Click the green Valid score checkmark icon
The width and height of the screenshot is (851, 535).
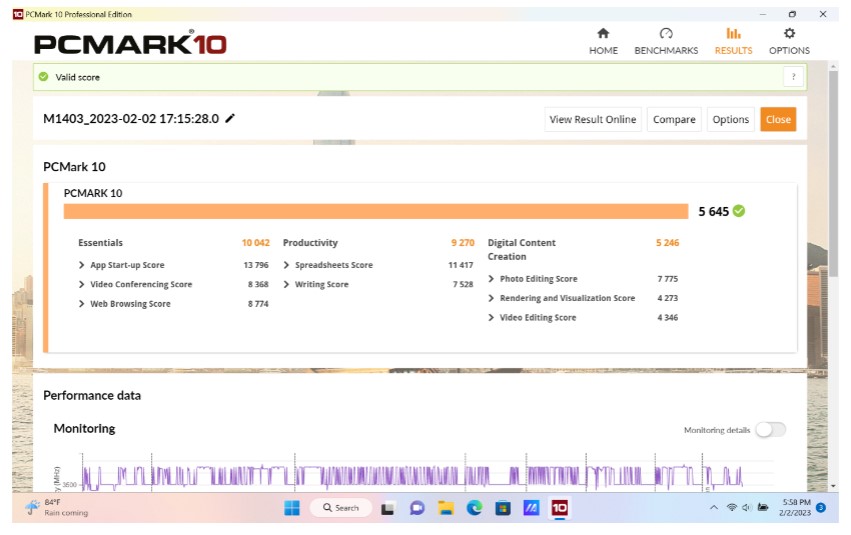point(43,77)
